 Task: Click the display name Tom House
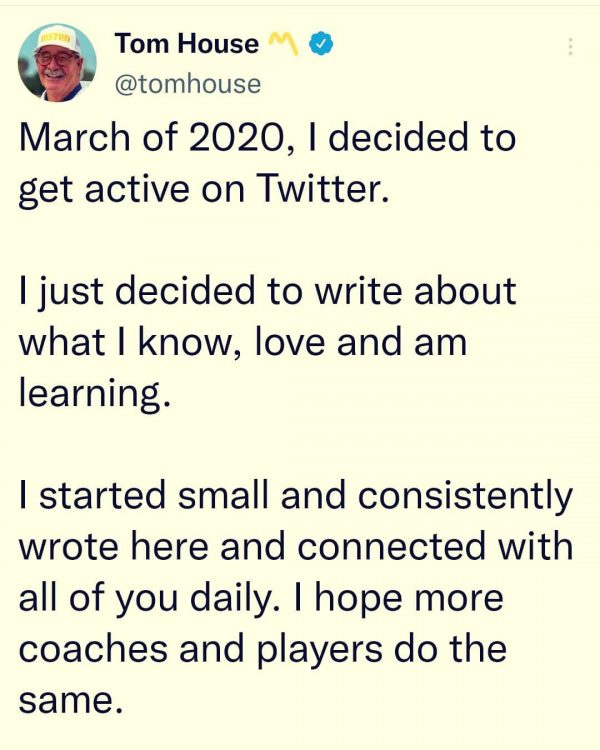tap(187, 44)
